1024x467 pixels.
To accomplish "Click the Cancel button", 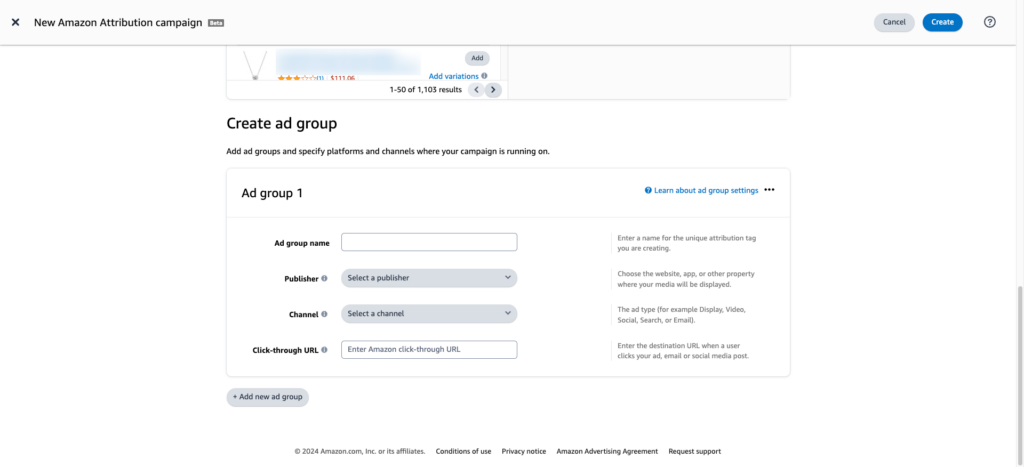I will [894, 22].
